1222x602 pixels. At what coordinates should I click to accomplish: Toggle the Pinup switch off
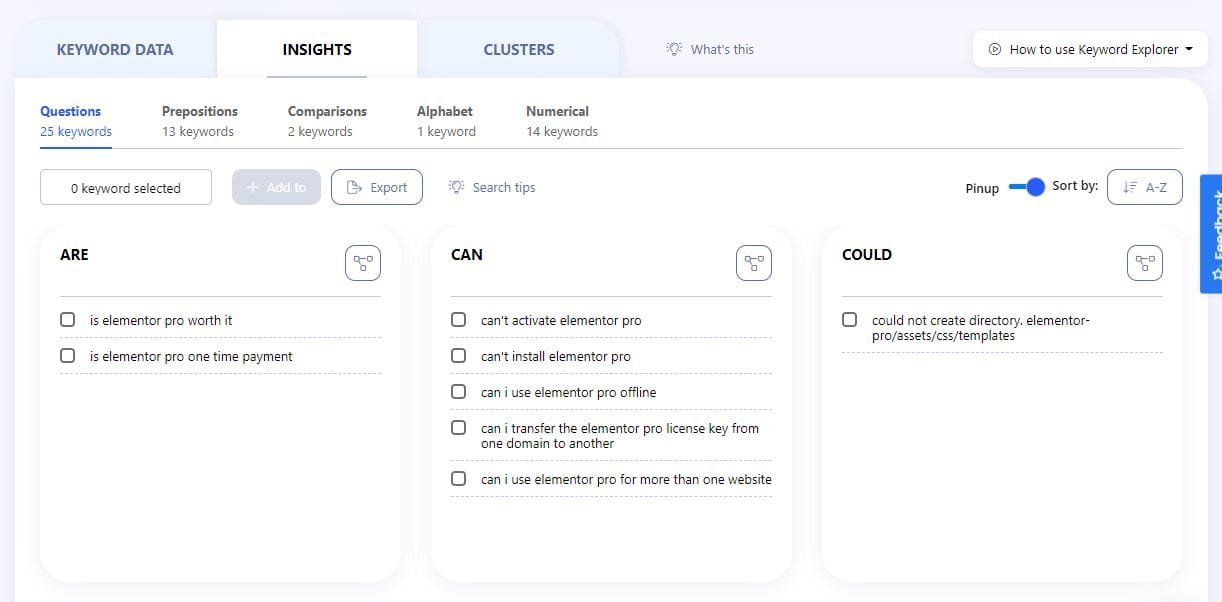pos(1027,187)
